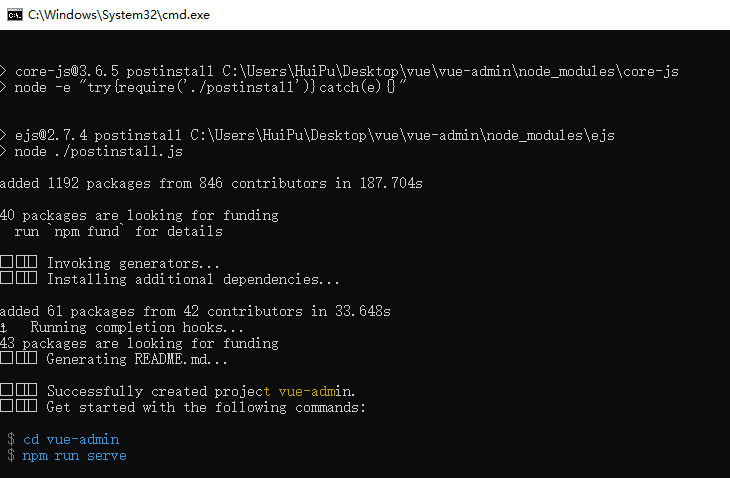Image resolution: width=730 pixels, height=478 pixels.
Task: Click the box glyphs before 'Invoking generators'
Action: pyautogui.click(x=19, y=262)
